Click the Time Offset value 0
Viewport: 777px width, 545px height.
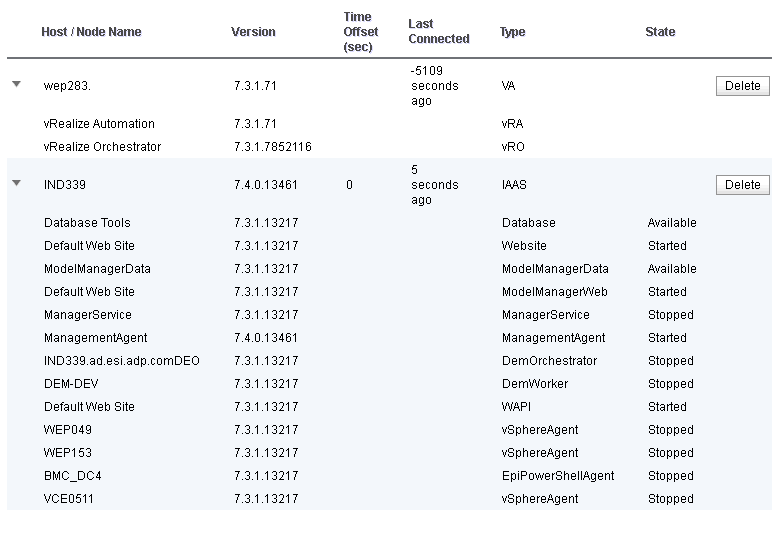(349, 185)
